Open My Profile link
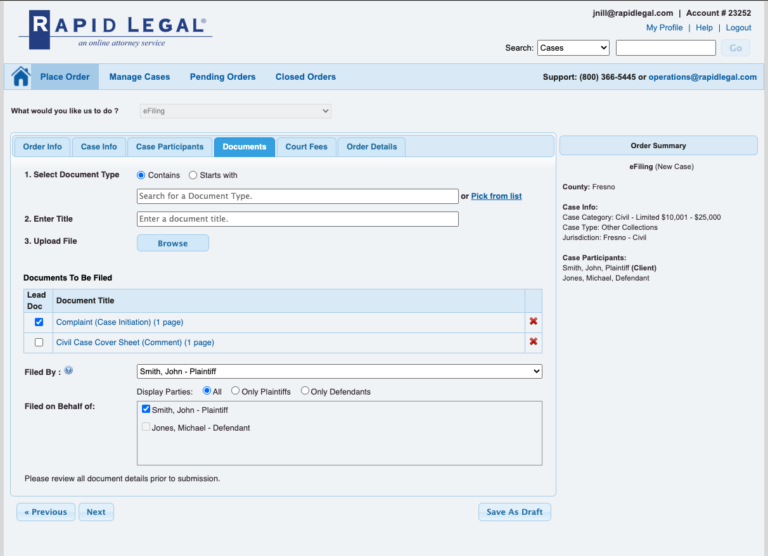This screenshot has height=556, width=768. (664, 27)
